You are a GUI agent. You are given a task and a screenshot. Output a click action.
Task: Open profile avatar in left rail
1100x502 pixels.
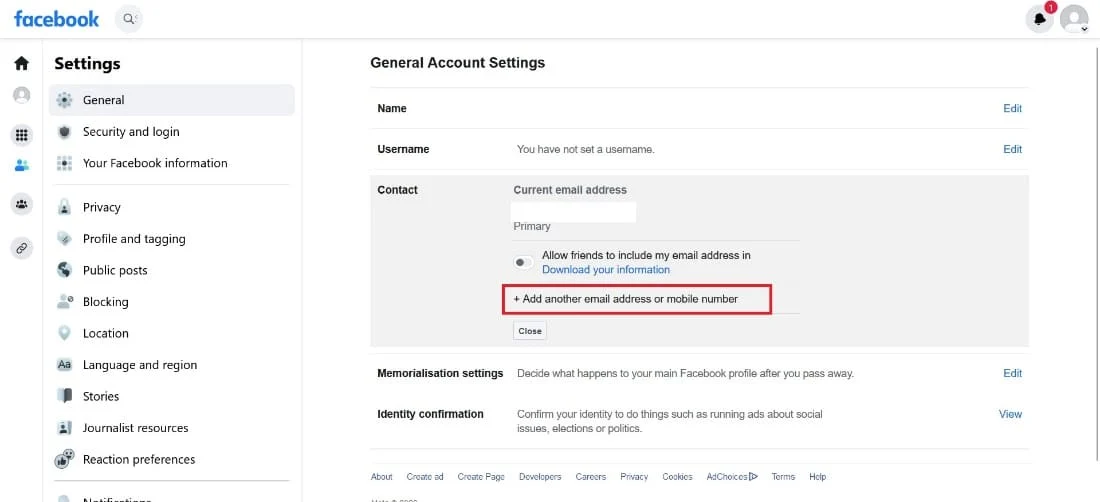coord(22,95)
